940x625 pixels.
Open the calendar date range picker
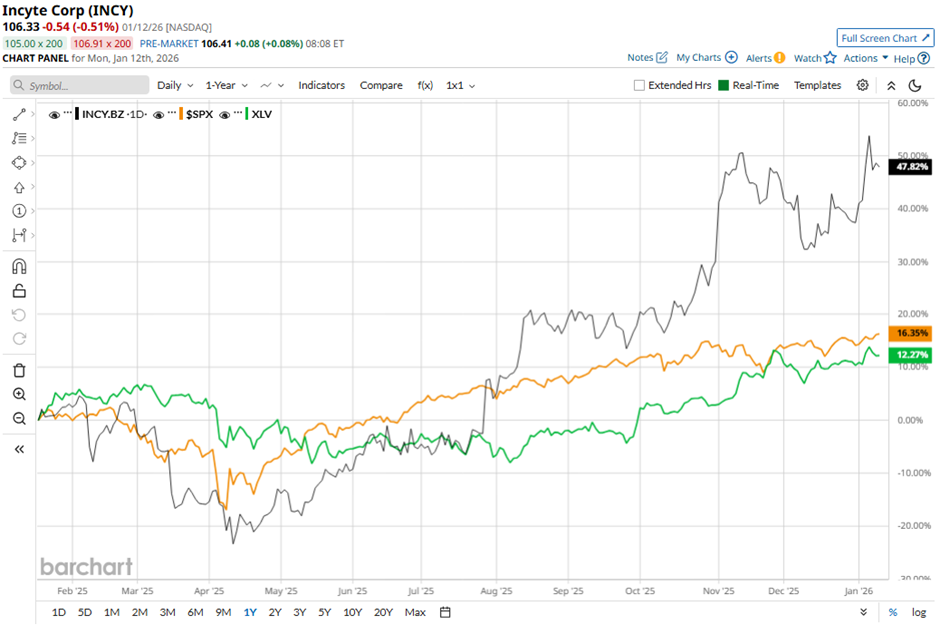click(x=446, y=612)
